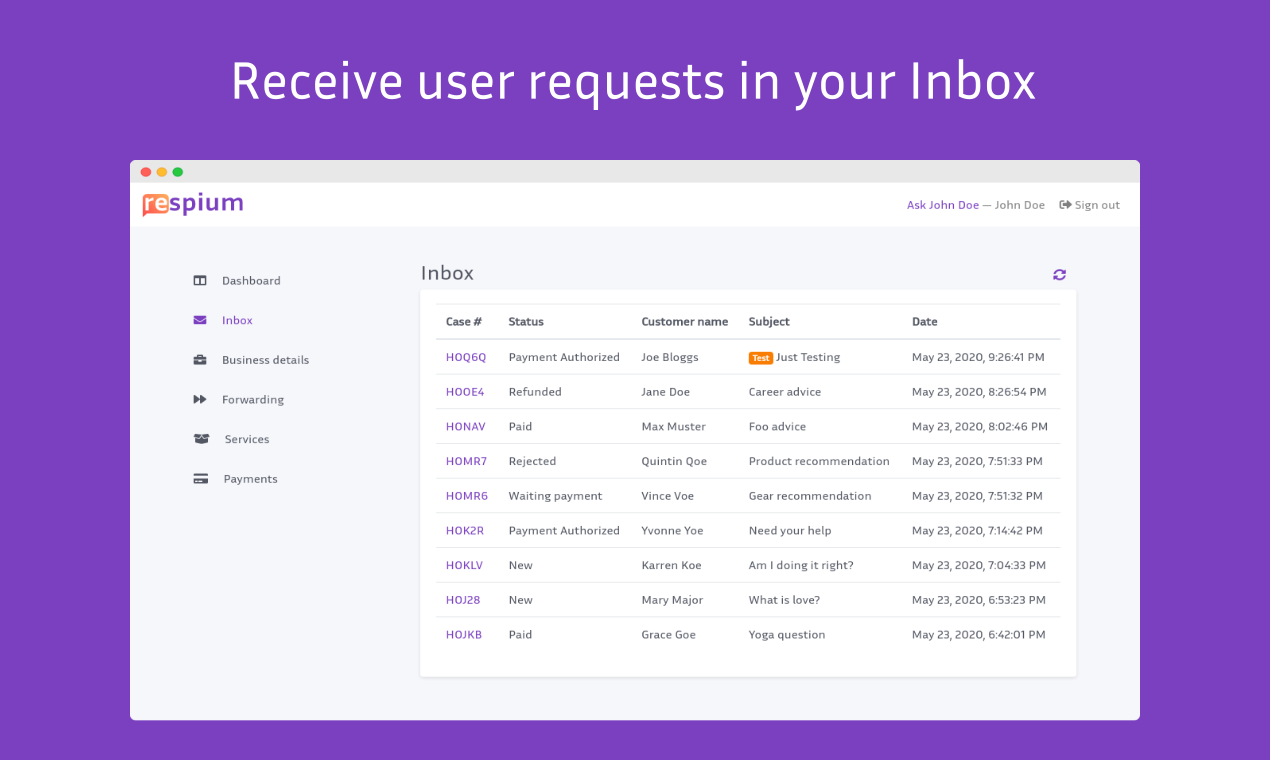Click customer name Karren Koe

point(672,566)
